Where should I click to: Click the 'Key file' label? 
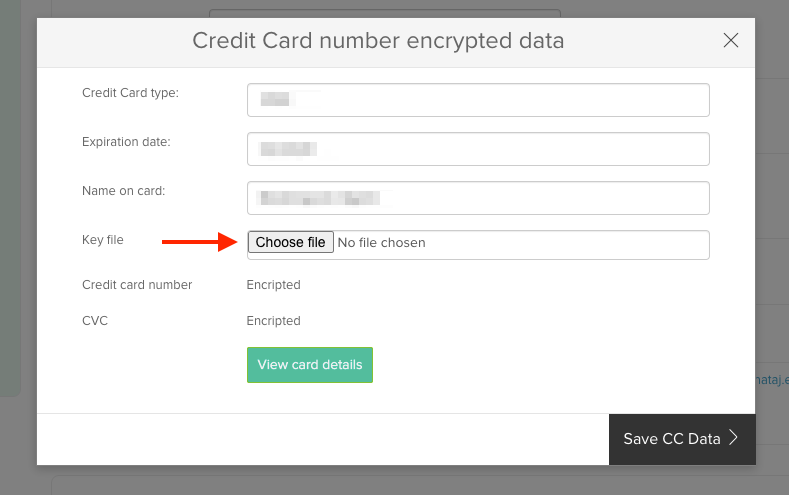point(102,240)
